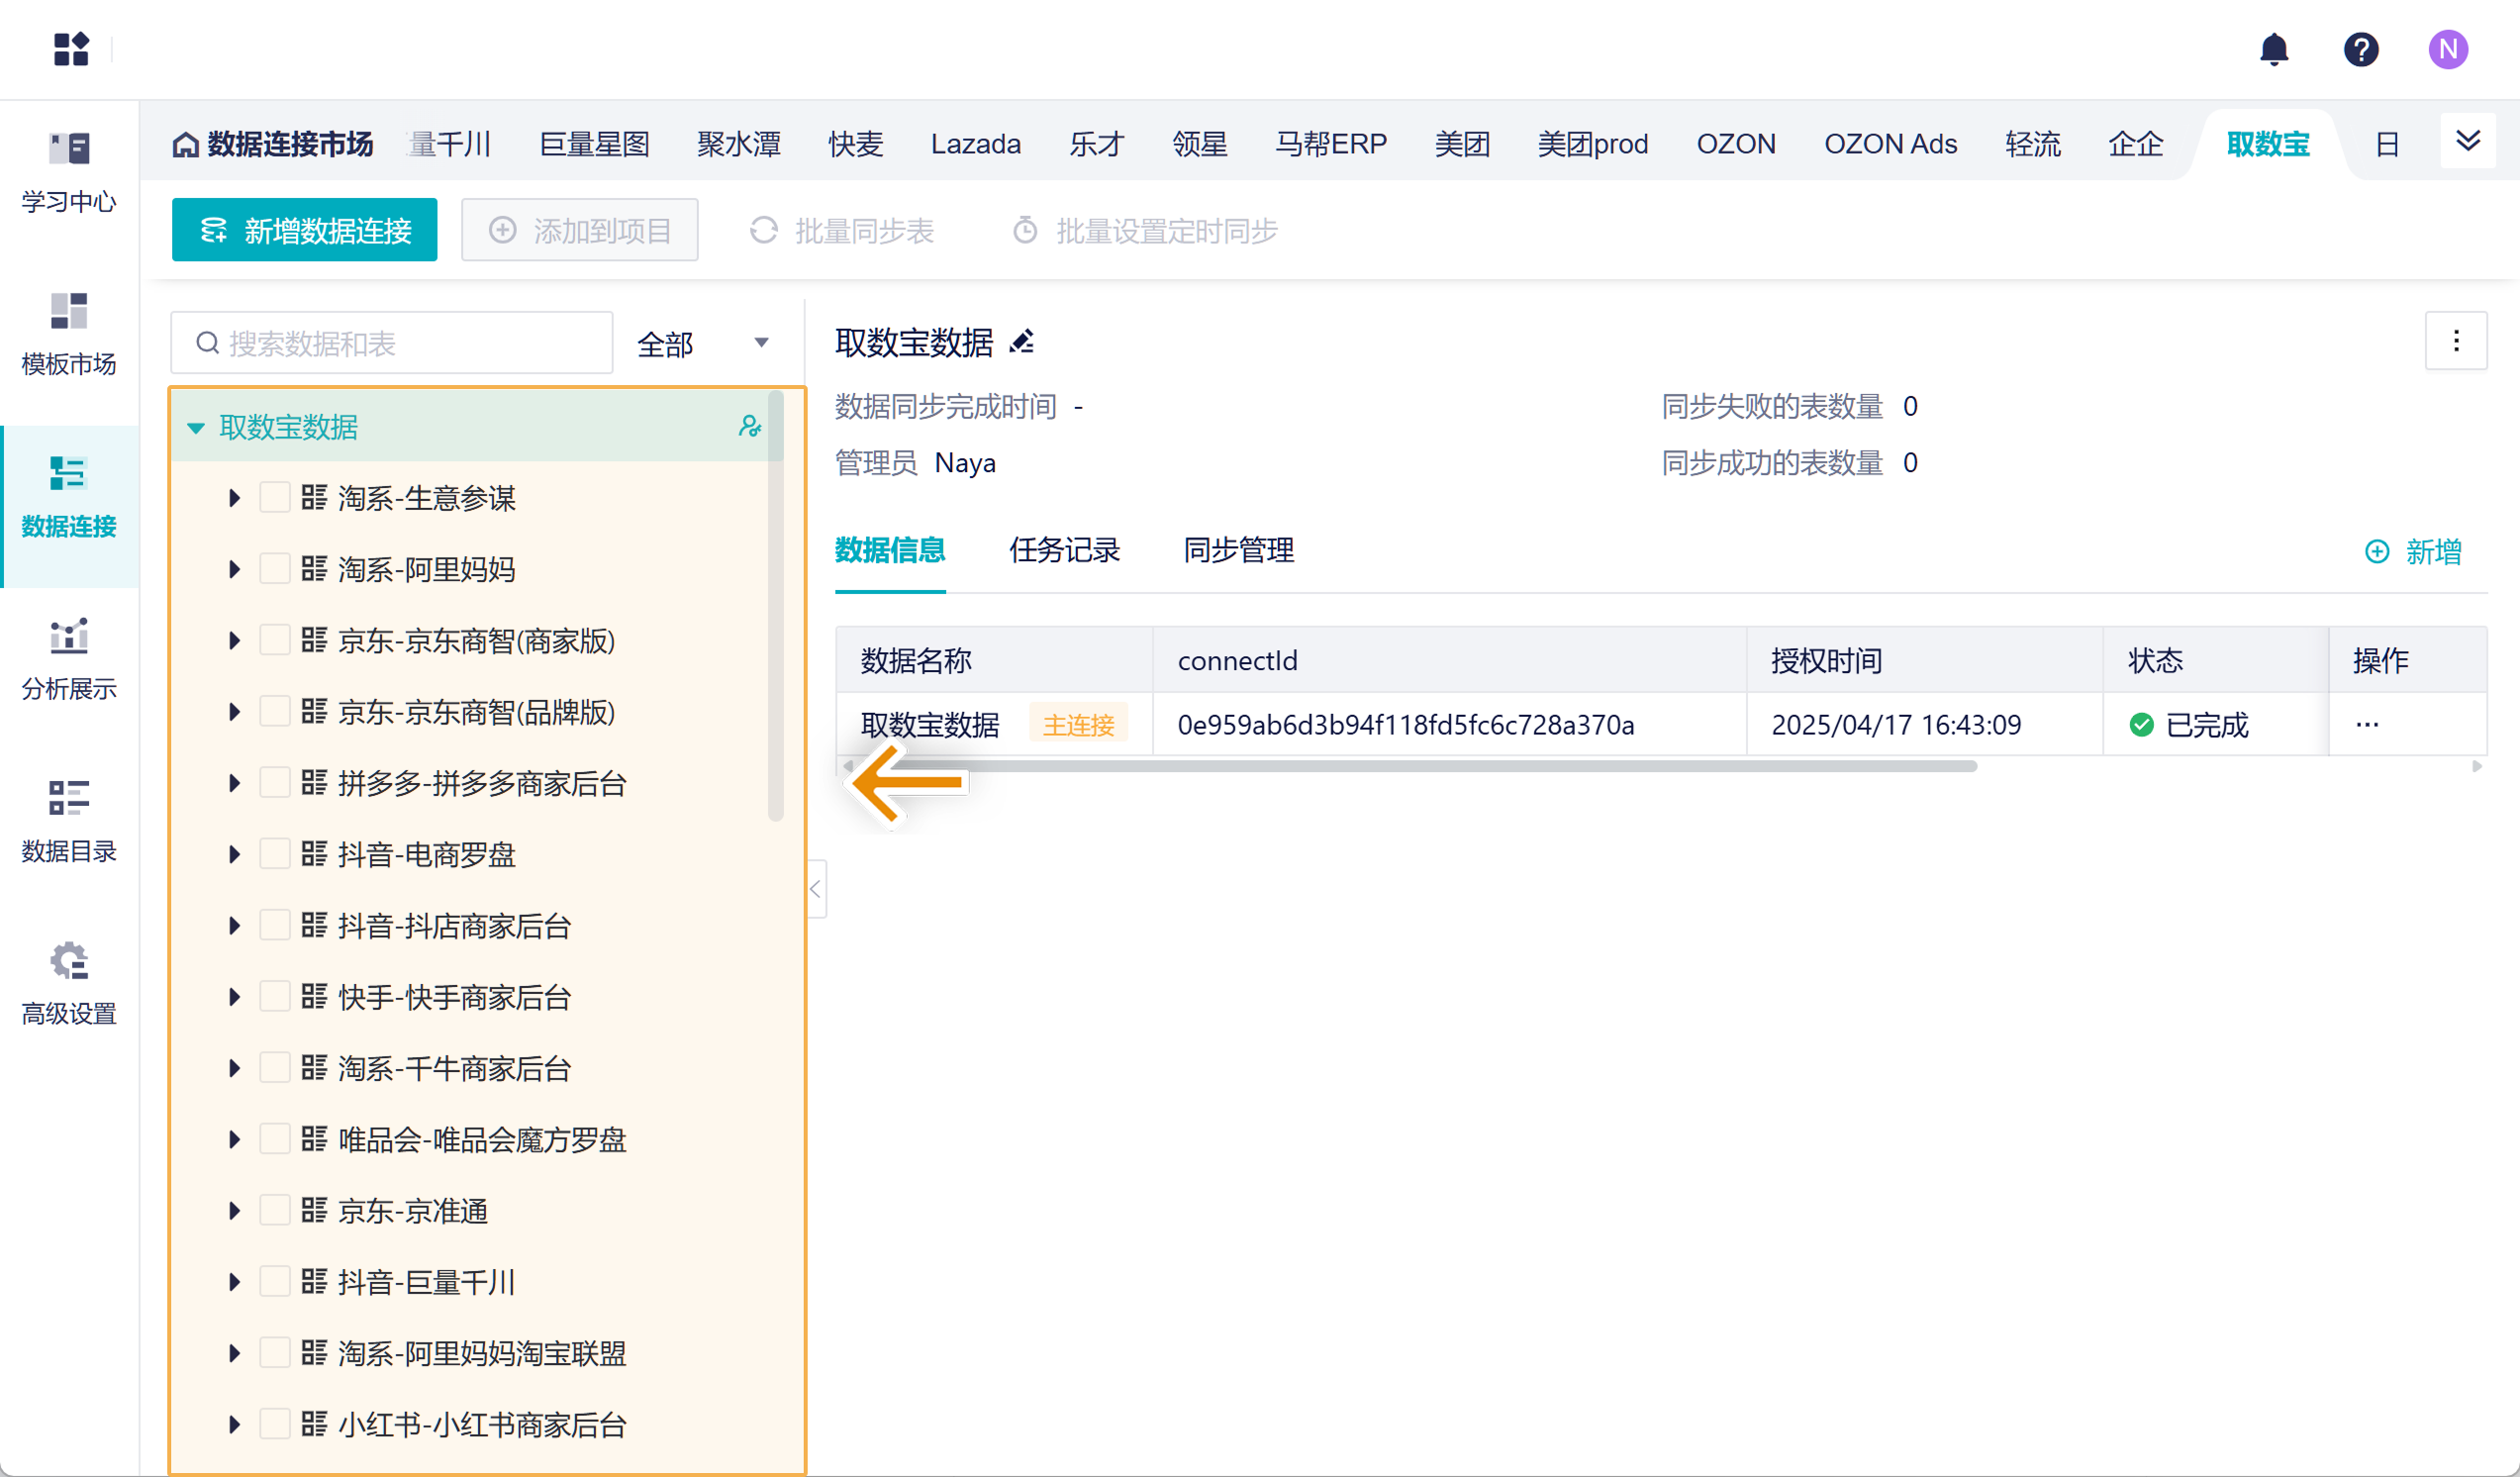2520x1477 pixels.
Task: Expand the 拼多多-拼多多商家后台 tree node
Action: 234,783
